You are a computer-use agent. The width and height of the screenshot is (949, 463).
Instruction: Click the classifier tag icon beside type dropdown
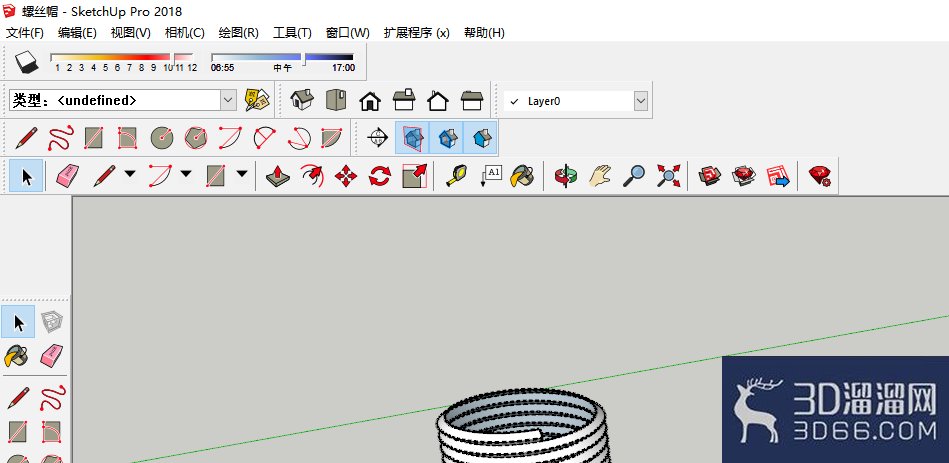(x=257, y=100)
